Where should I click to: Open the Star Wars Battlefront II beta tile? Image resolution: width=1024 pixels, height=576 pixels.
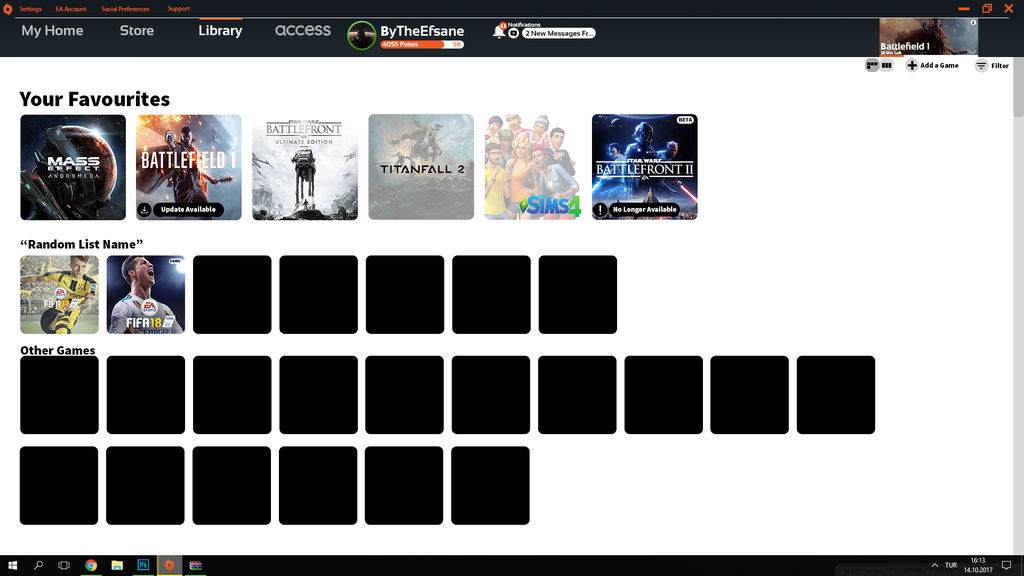coord(645,167)
